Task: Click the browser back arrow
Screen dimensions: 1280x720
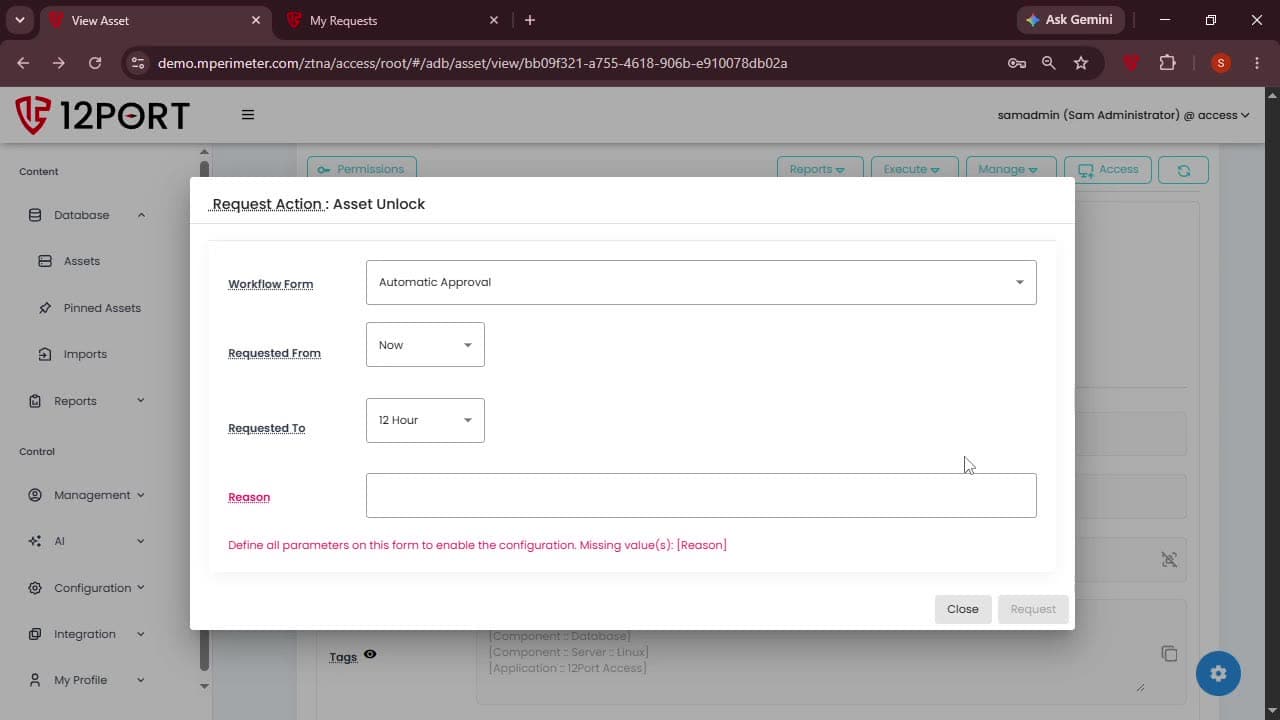Action: 23,63
